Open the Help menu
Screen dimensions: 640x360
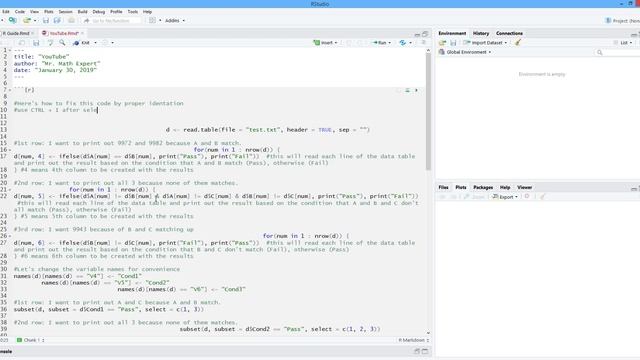pos(147,12)
